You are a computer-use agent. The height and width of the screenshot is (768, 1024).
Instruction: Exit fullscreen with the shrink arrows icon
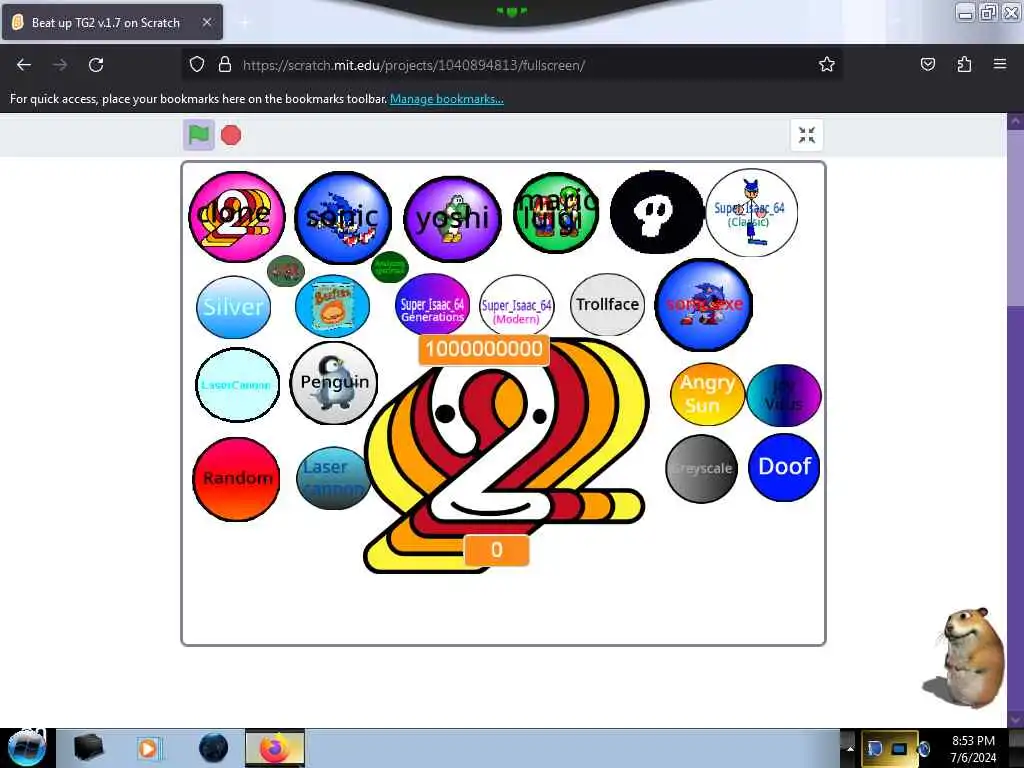(x=807, y=135)
